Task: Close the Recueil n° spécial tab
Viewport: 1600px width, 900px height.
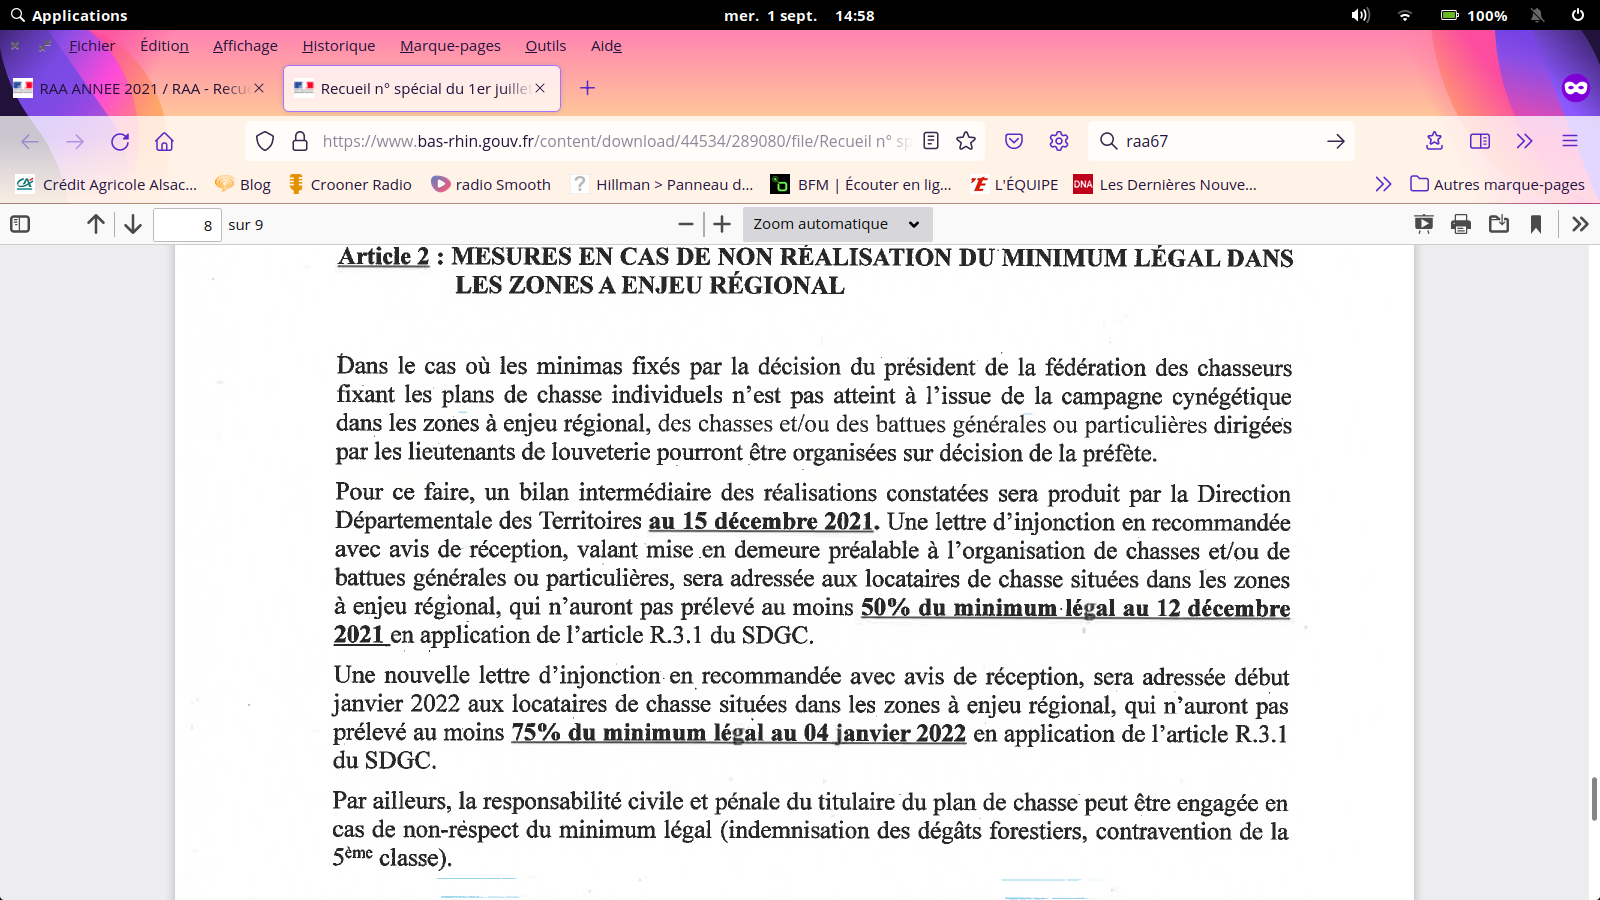Action: (540, 88)
